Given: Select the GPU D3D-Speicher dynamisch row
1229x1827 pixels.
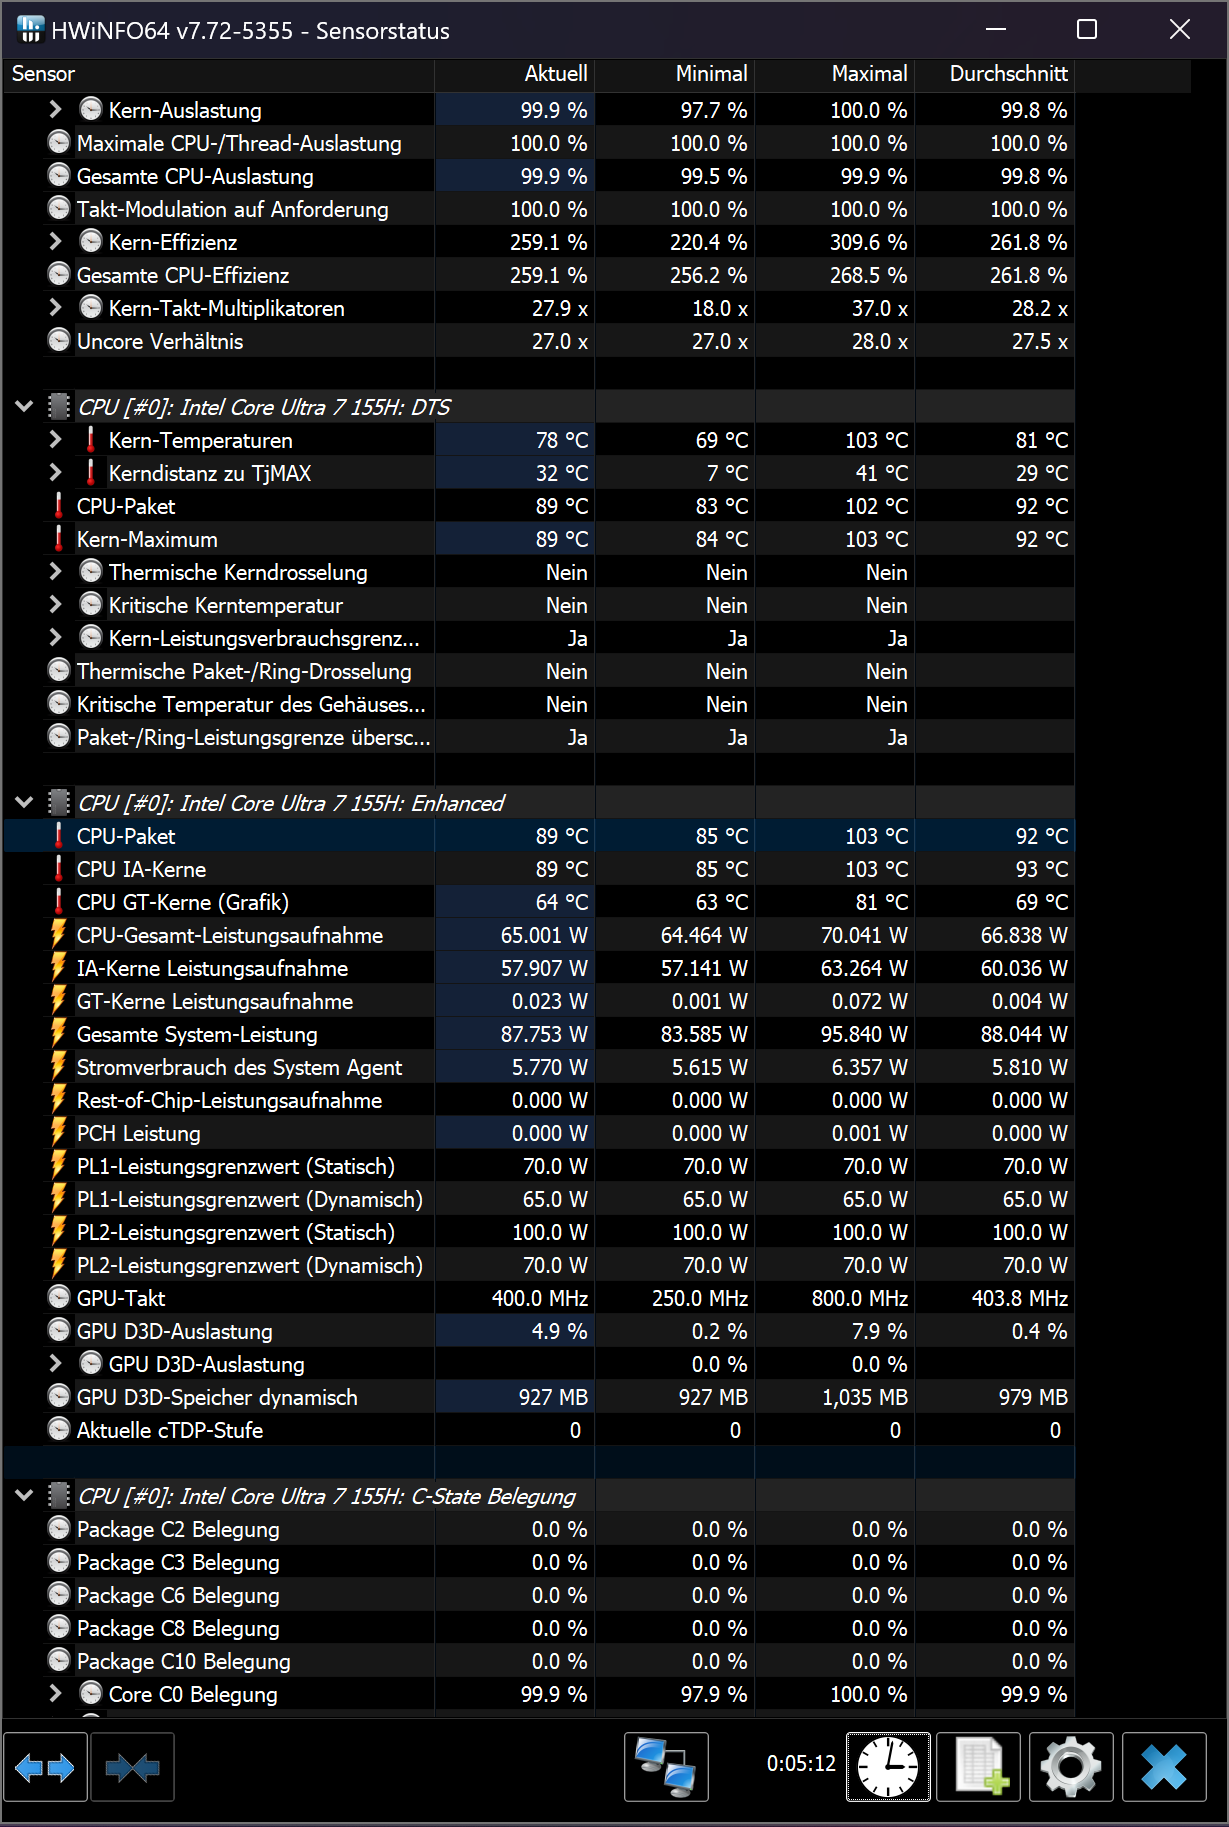Looking at the screenshot, I should pyautogui.click(x=539, y=1397).
